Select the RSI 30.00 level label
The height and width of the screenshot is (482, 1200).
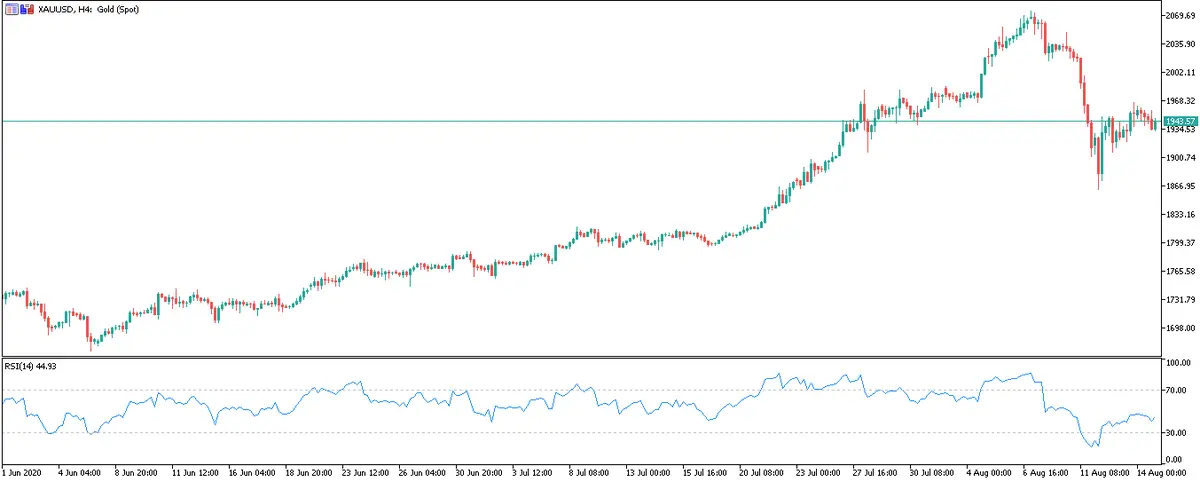1176,433
